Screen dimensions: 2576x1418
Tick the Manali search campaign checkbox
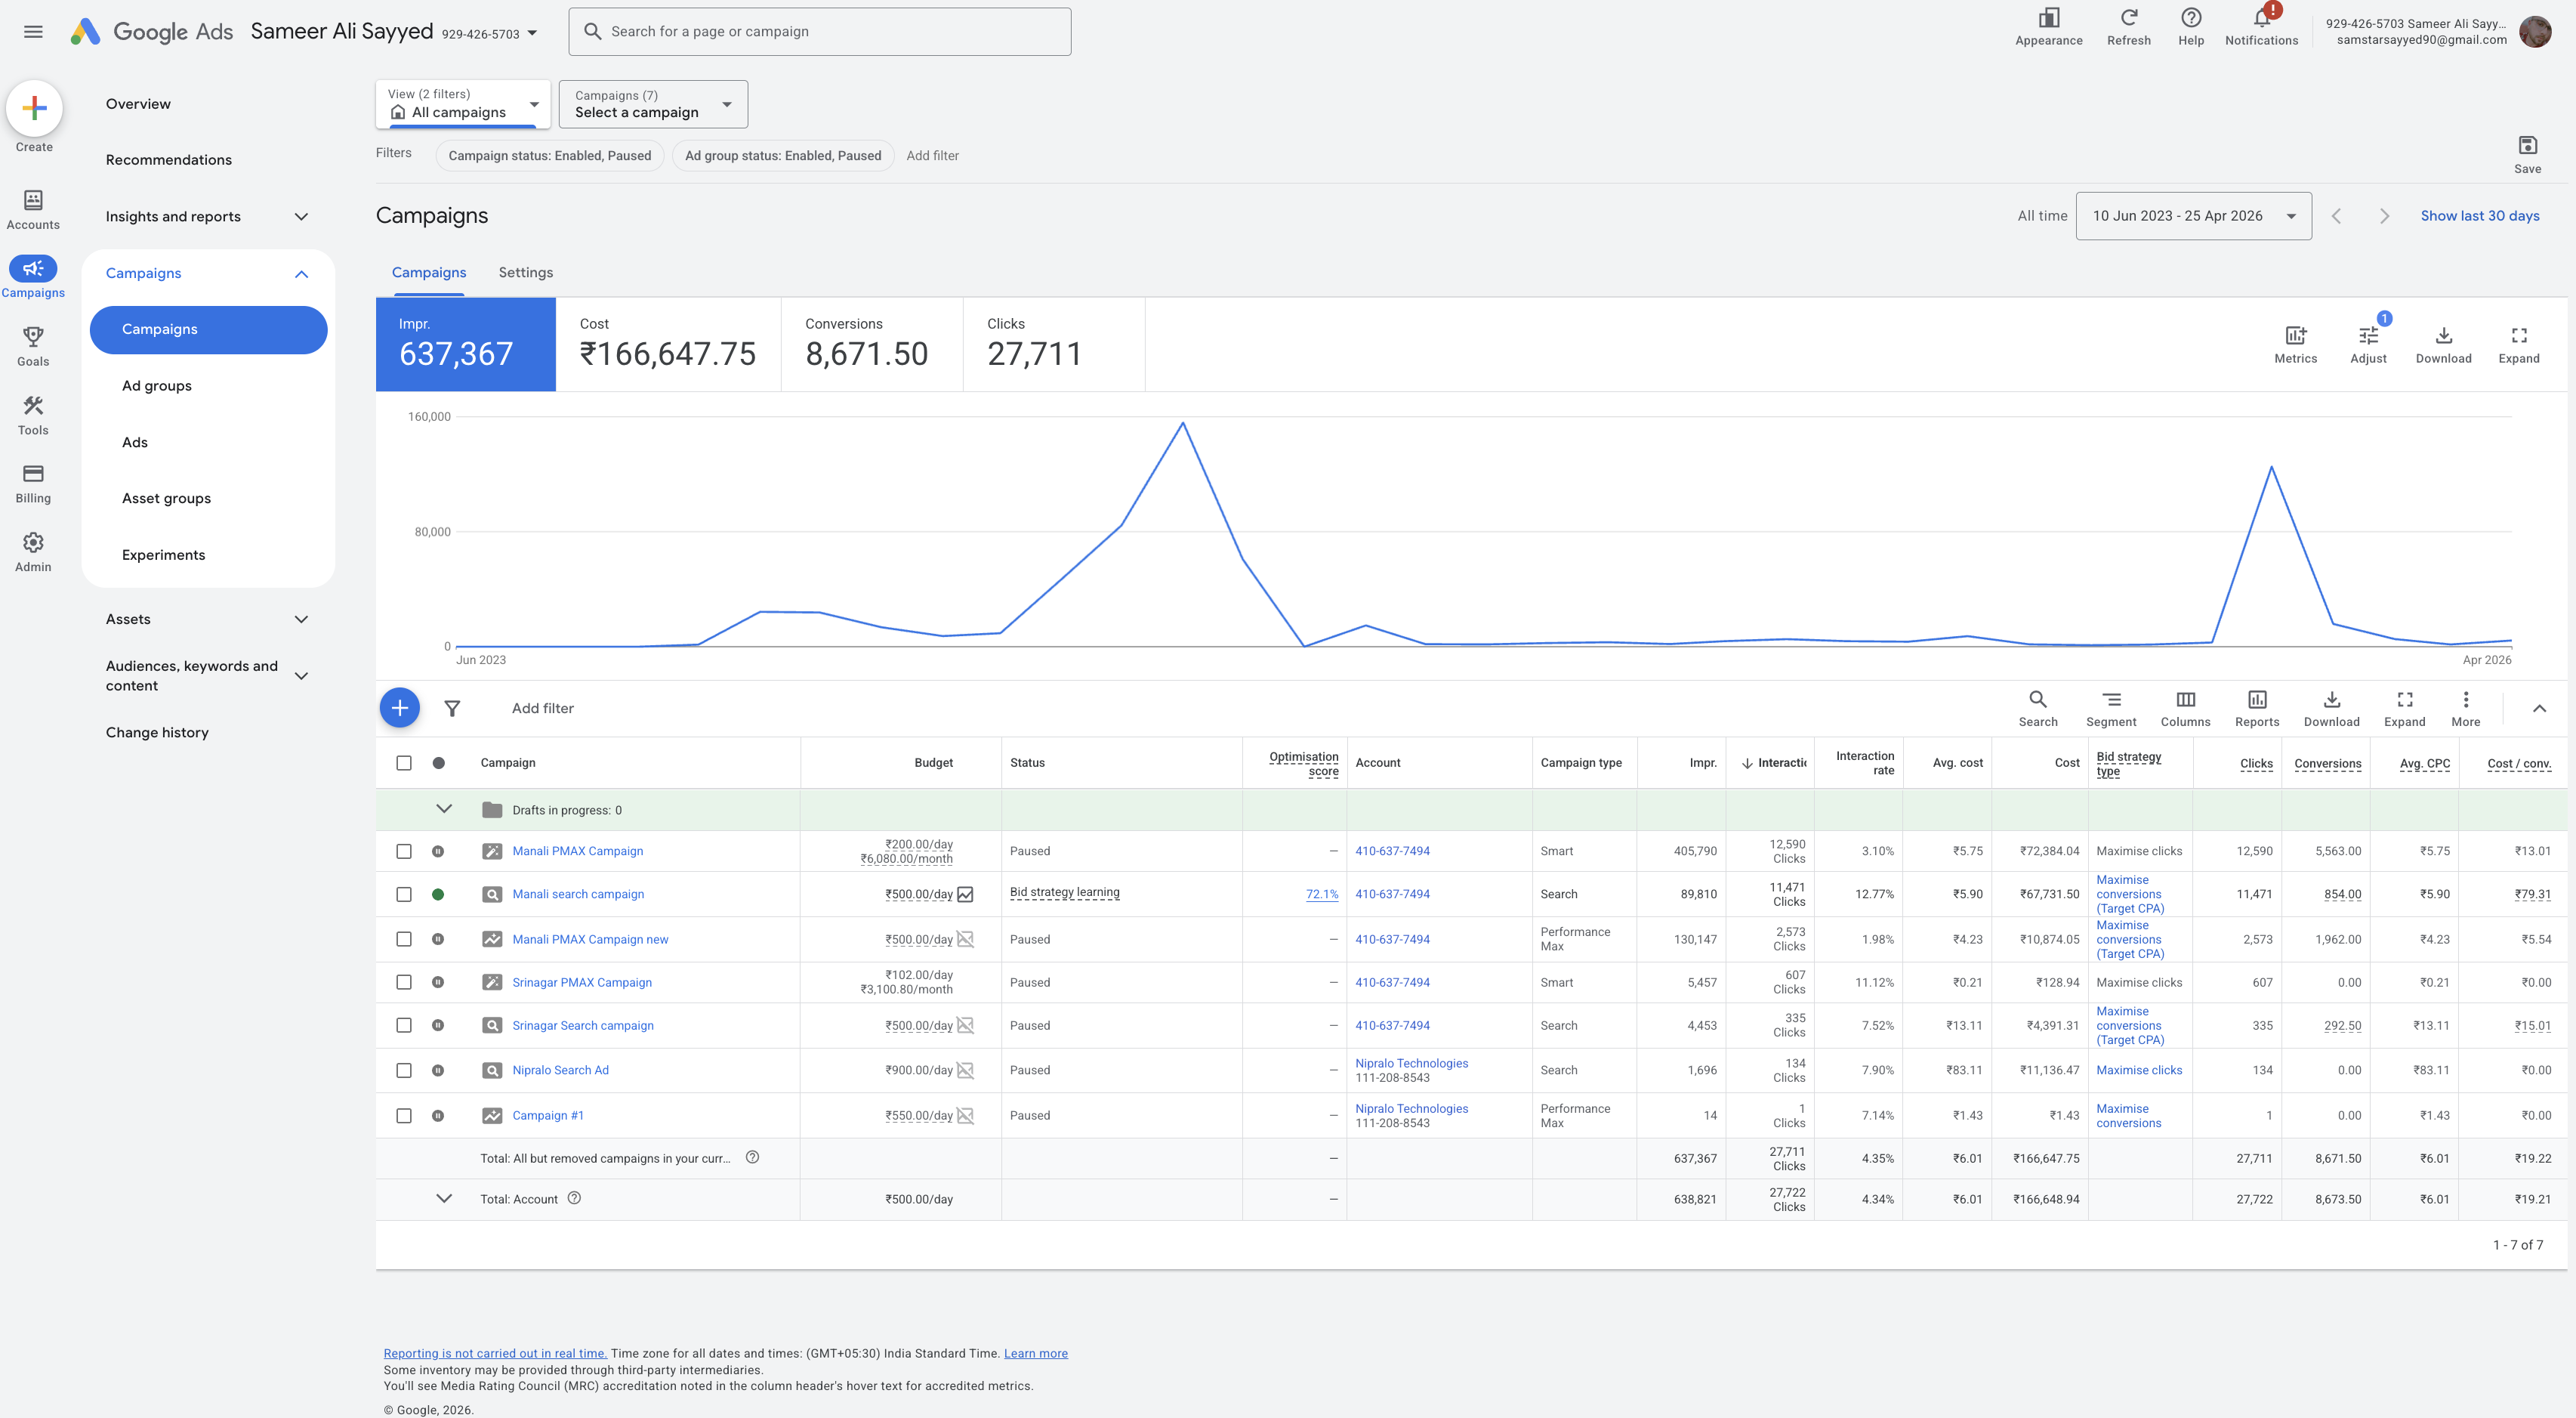[404, 894]
